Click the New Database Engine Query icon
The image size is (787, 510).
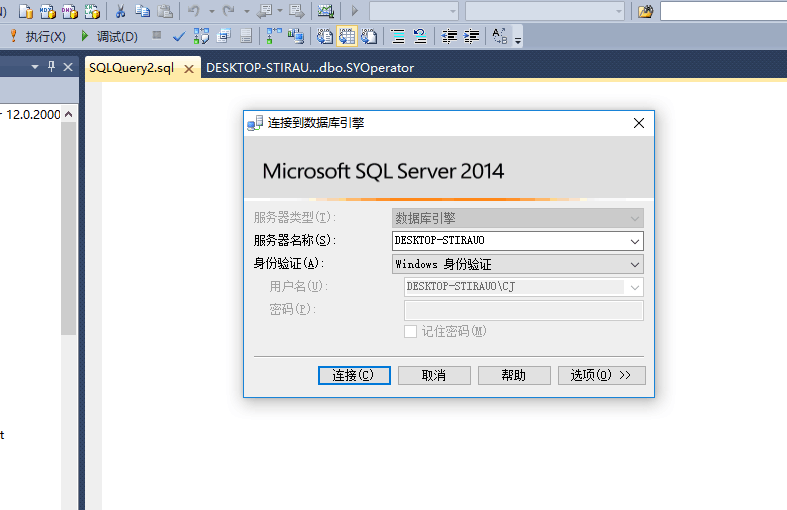(26, 11)
